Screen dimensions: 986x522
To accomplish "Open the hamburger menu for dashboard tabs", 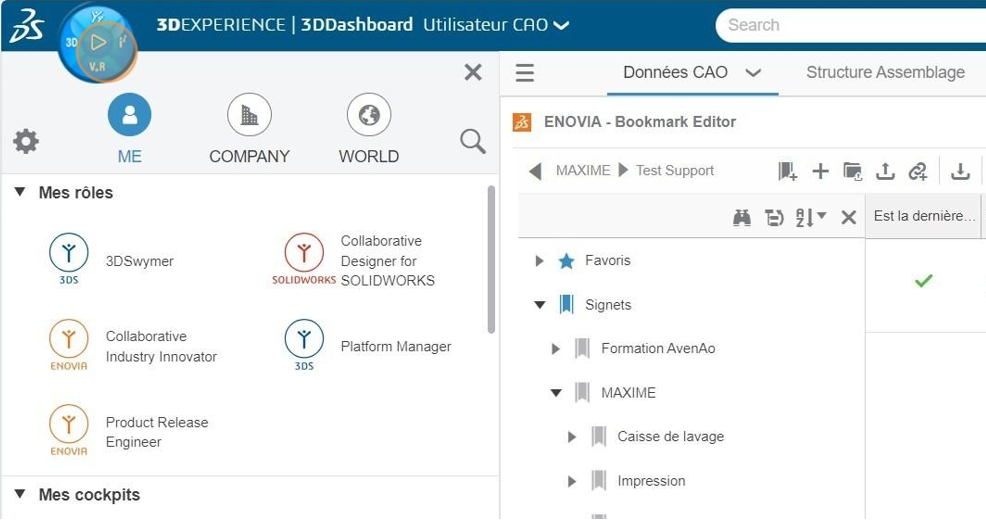I will [524, 73].
